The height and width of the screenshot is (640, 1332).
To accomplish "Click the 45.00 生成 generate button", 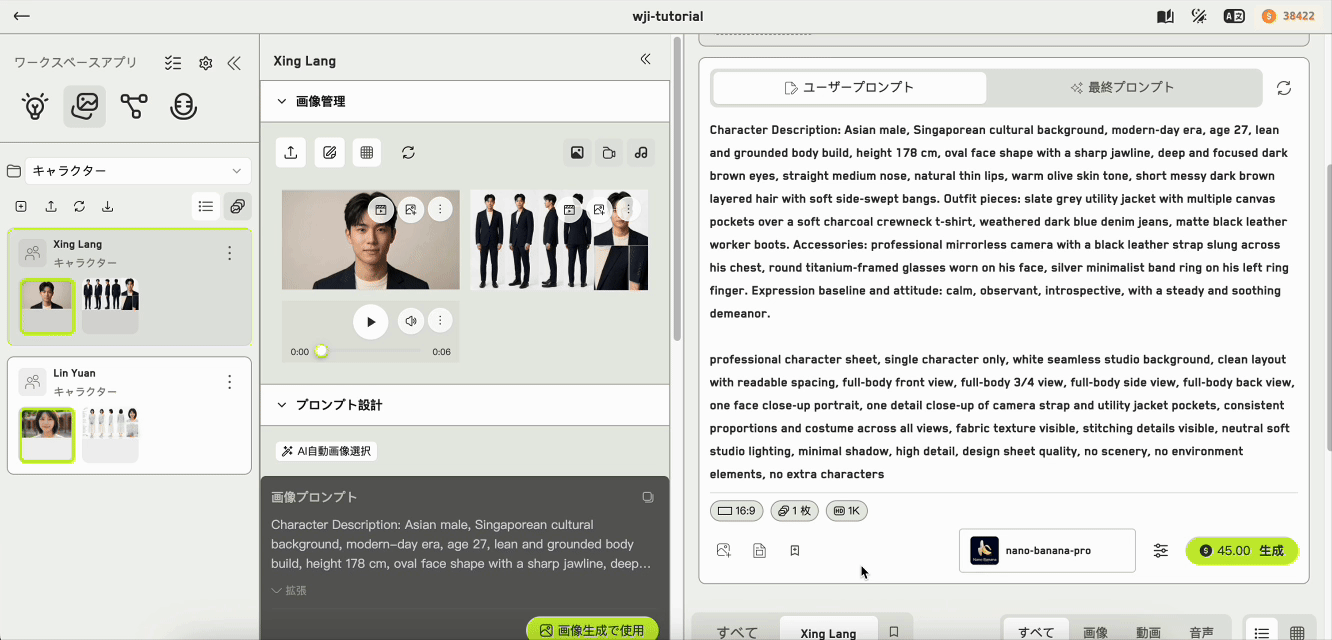I will [1242, 551].
